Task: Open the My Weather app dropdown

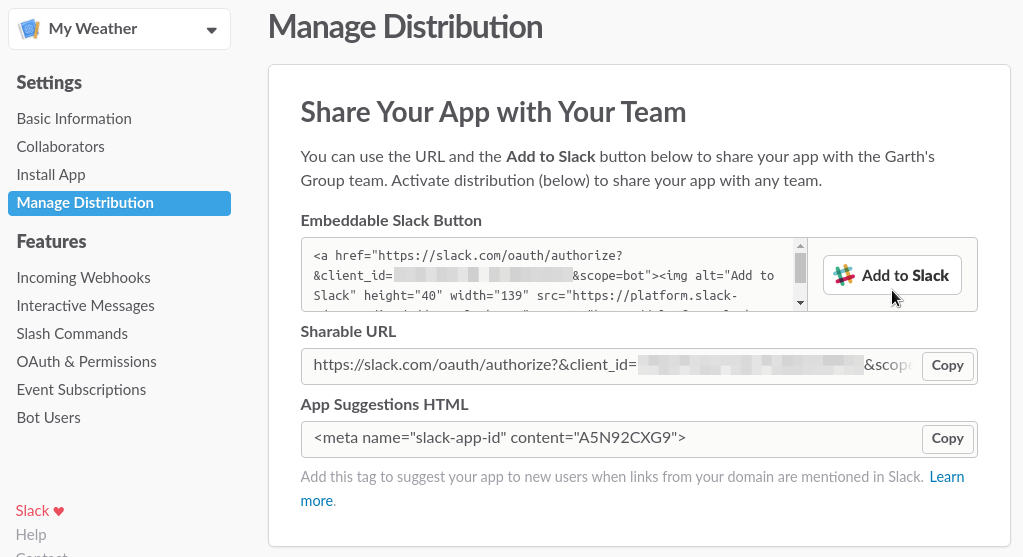Action: (211, 30)
